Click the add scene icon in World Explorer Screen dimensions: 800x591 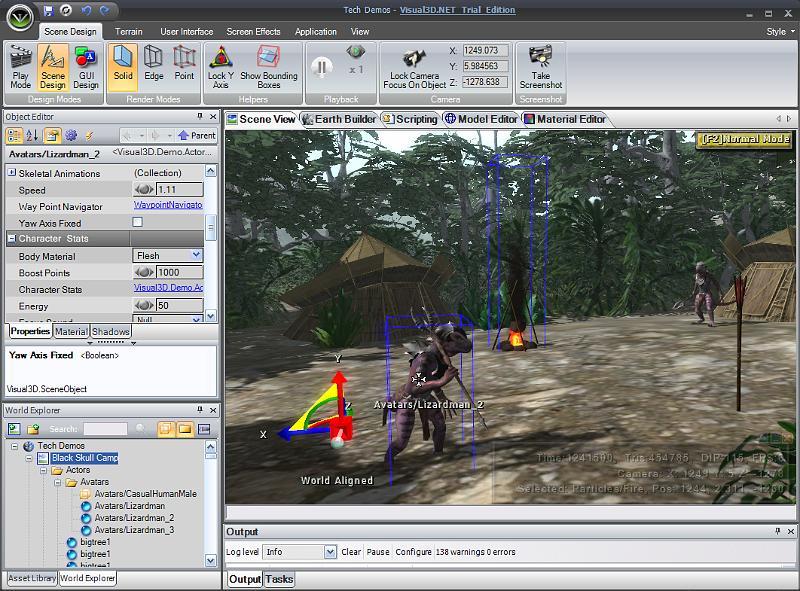coord(14,429)
